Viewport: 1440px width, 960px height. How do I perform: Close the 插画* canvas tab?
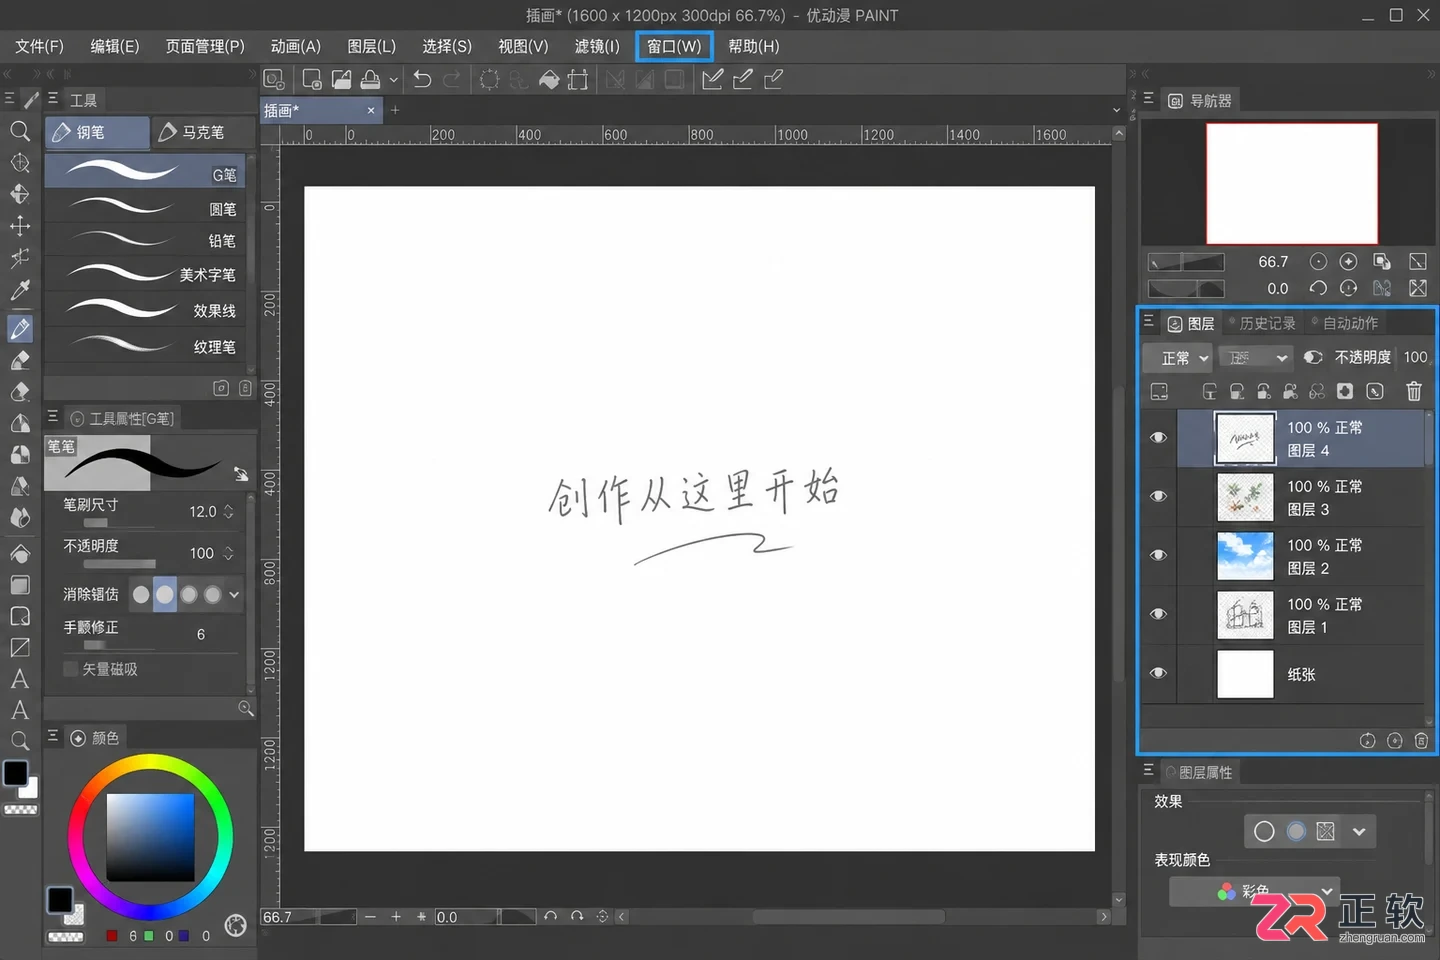click(371, 110)
